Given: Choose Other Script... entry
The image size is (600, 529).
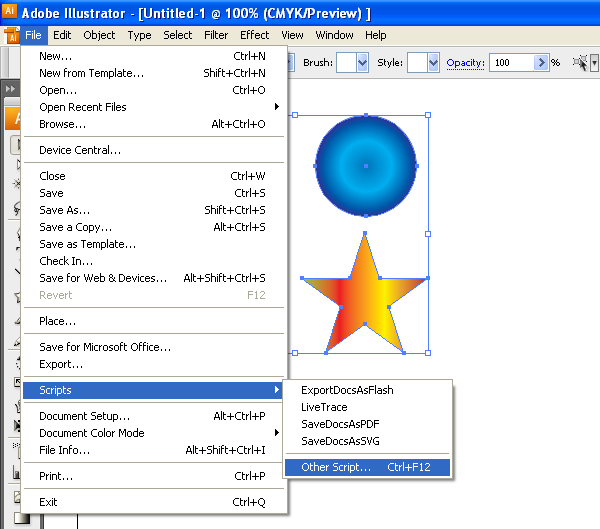Looking at the screenshot, I should (367, 467).
